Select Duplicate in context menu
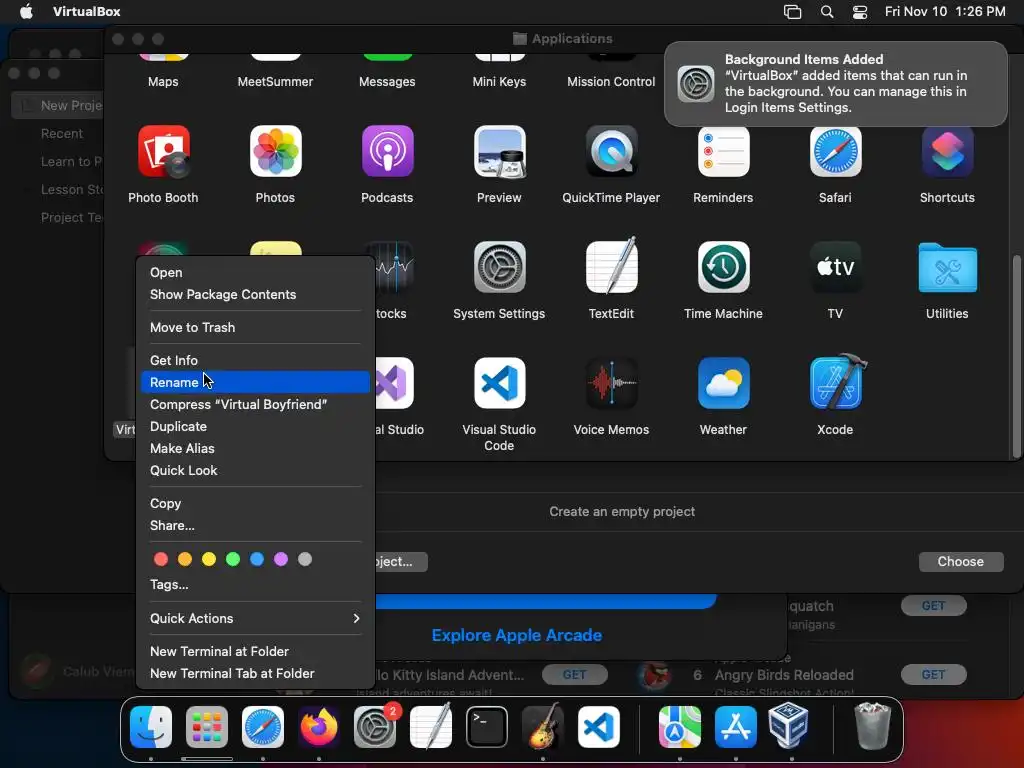1024x768 pixels. 255,426
